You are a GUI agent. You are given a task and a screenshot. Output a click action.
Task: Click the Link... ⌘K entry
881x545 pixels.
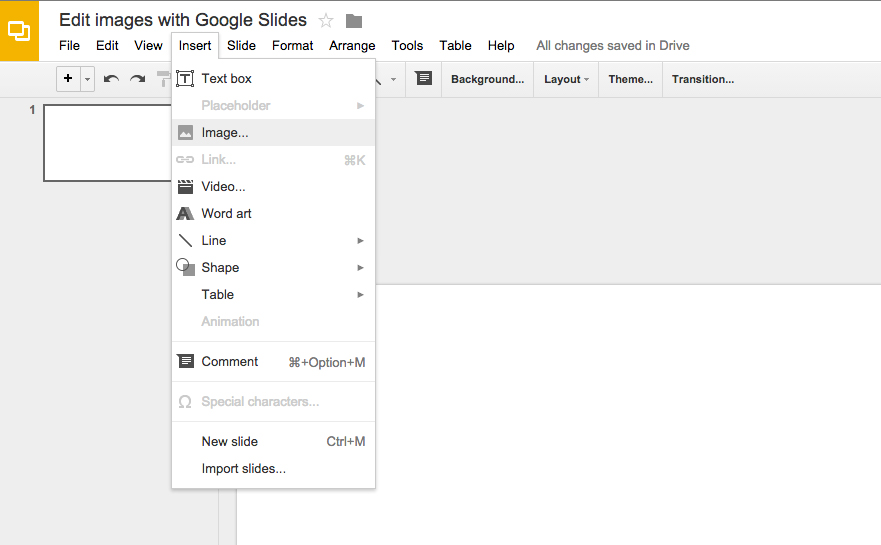274,160
